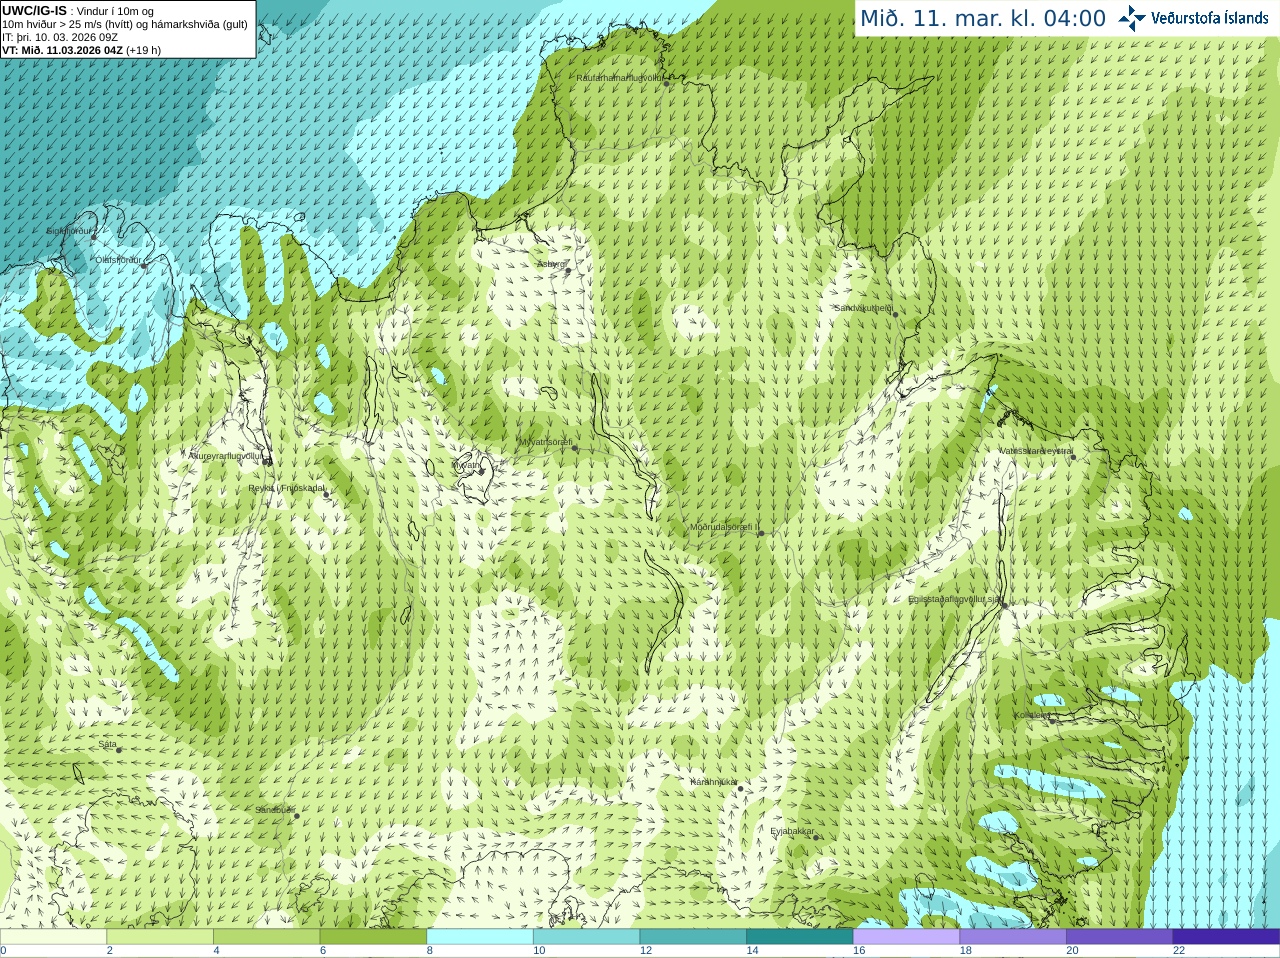Image resolution: width=1280 pixels, height=958 pixels.
Task: Click the 2–4 m/s light green swatch
Action: coord(160,937)
